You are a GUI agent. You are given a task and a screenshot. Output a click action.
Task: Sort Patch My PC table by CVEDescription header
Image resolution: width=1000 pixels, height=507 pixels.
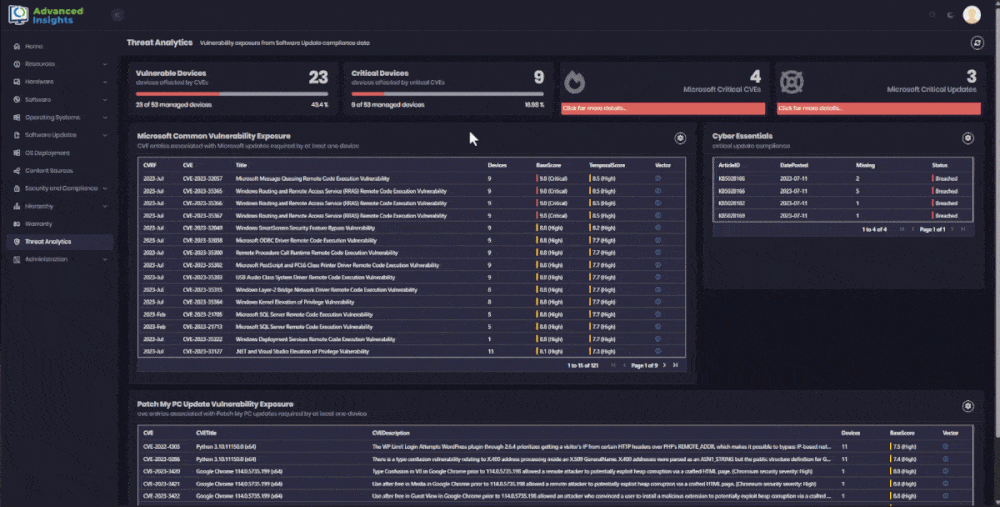391,433
